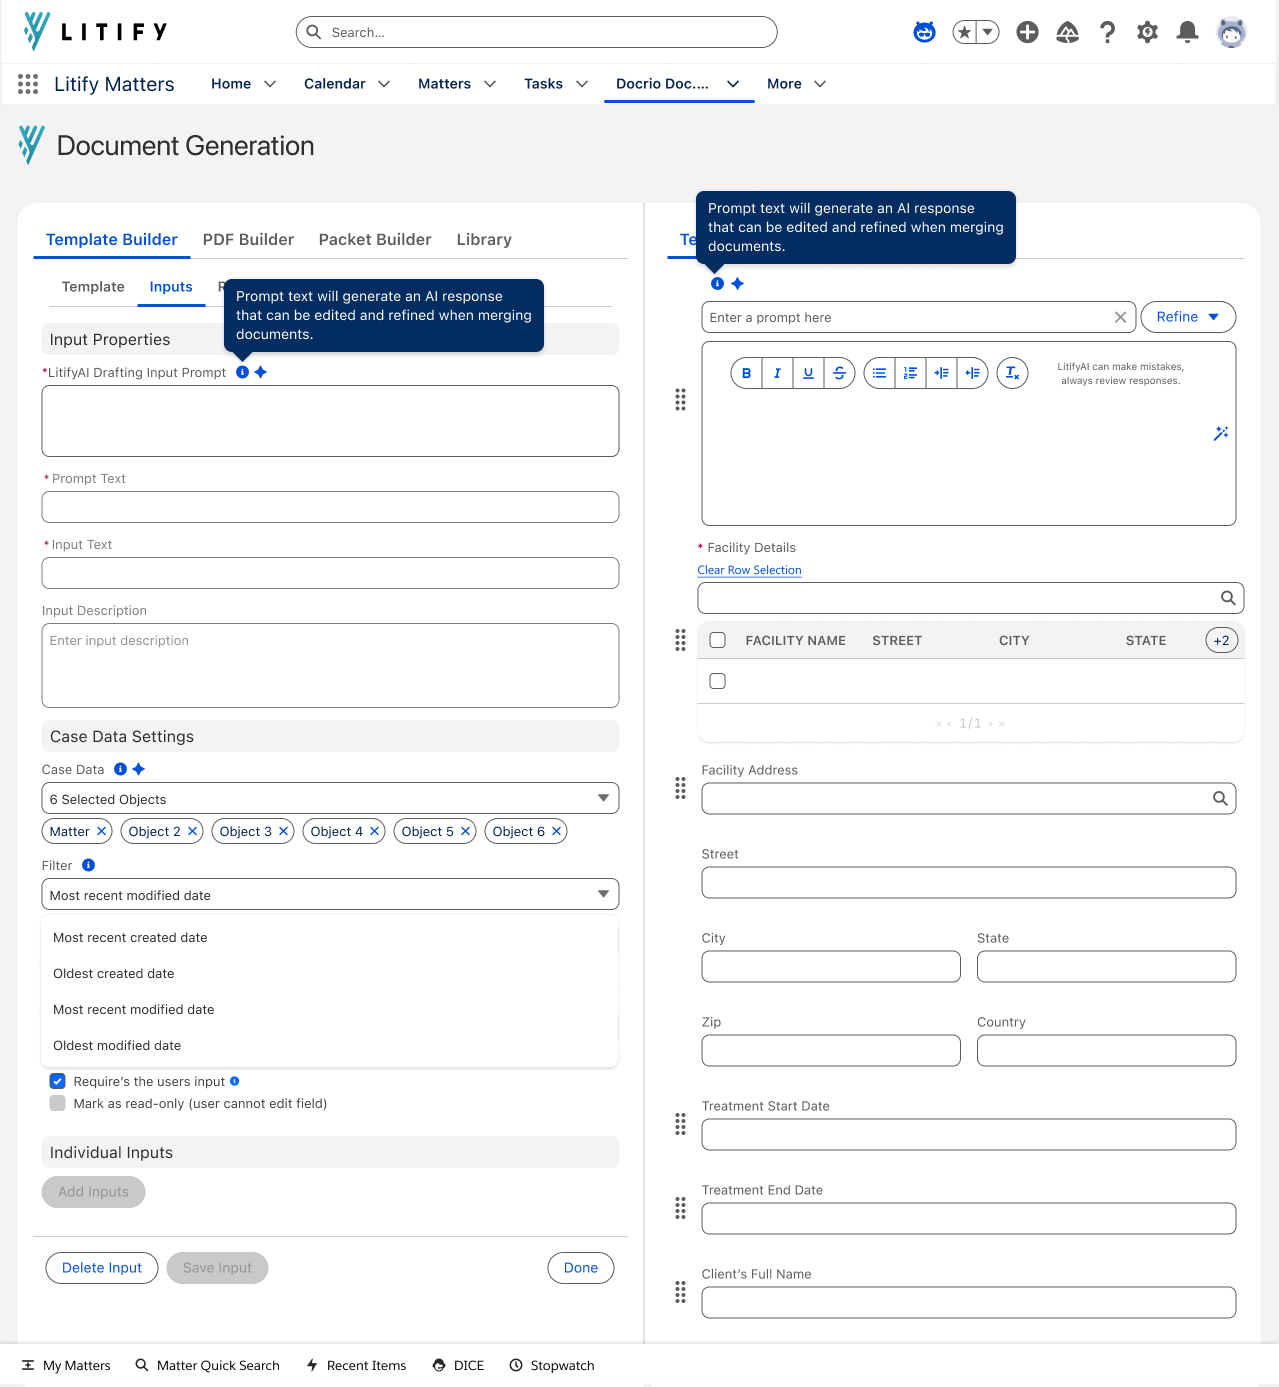
Task: Open the global create plus icon
Action: click(x=1027, y=32)
